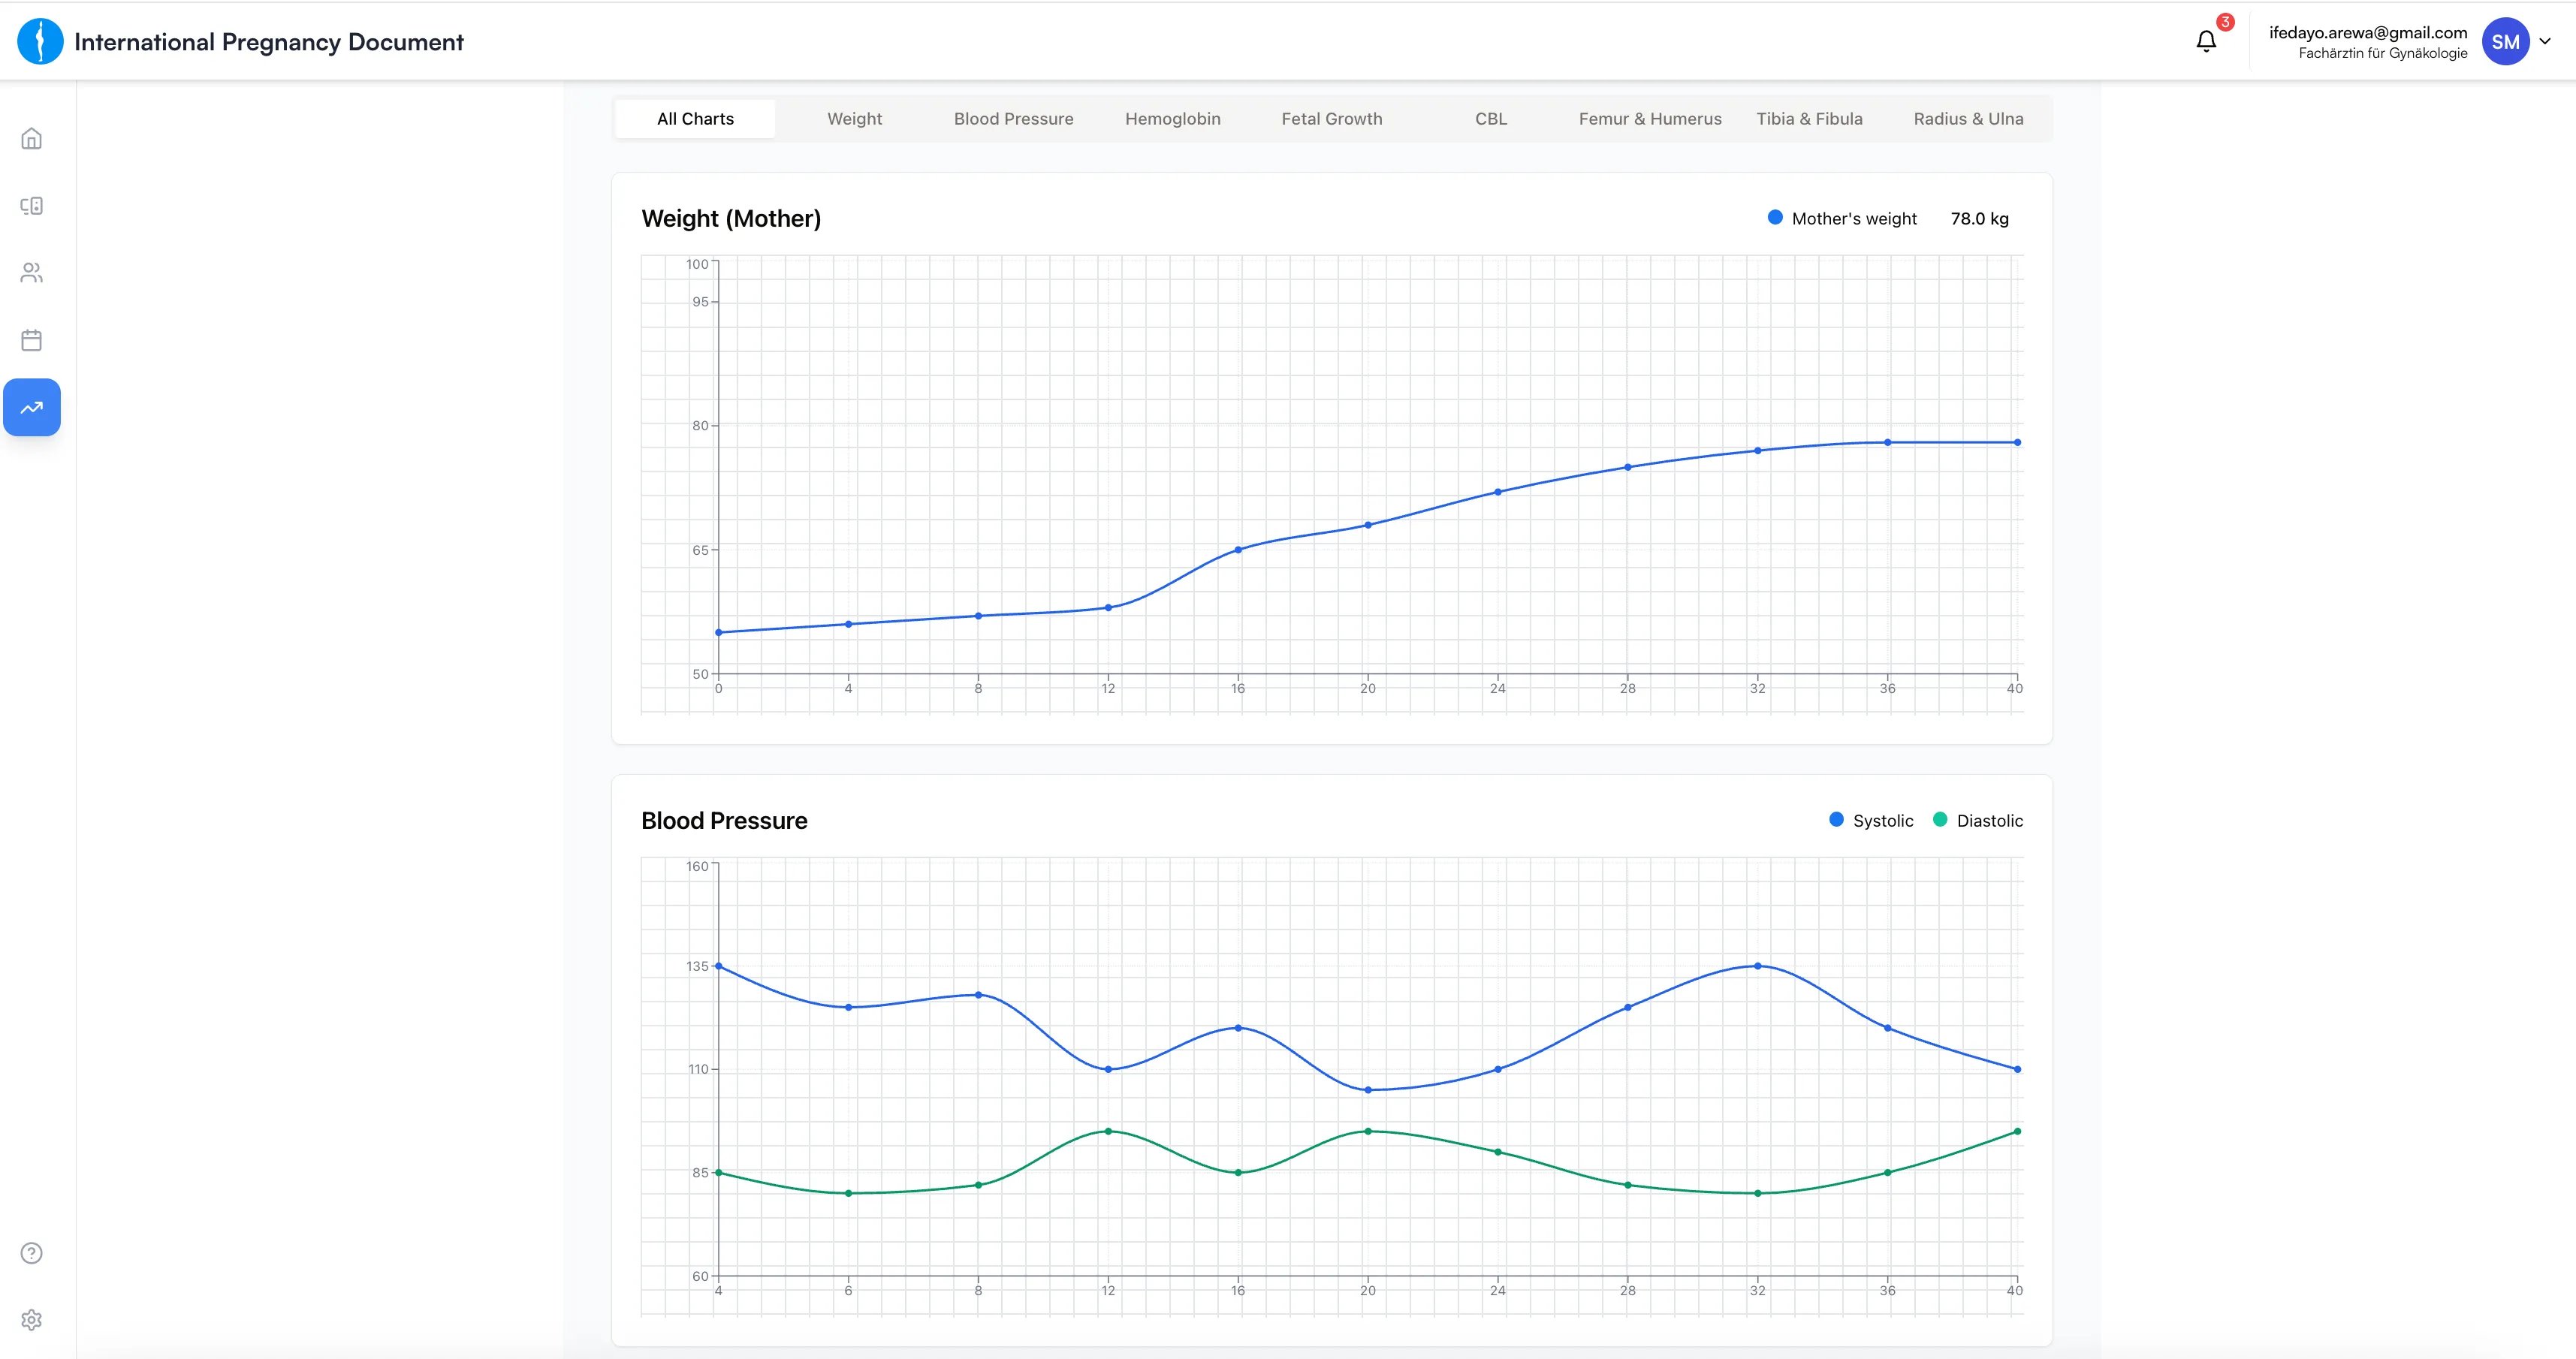Image resolution: width=2576 pixels, height=1359 pixels.
Task: Click the notification bell icon
Action: pyautogui.click(x=2206, y=42)
